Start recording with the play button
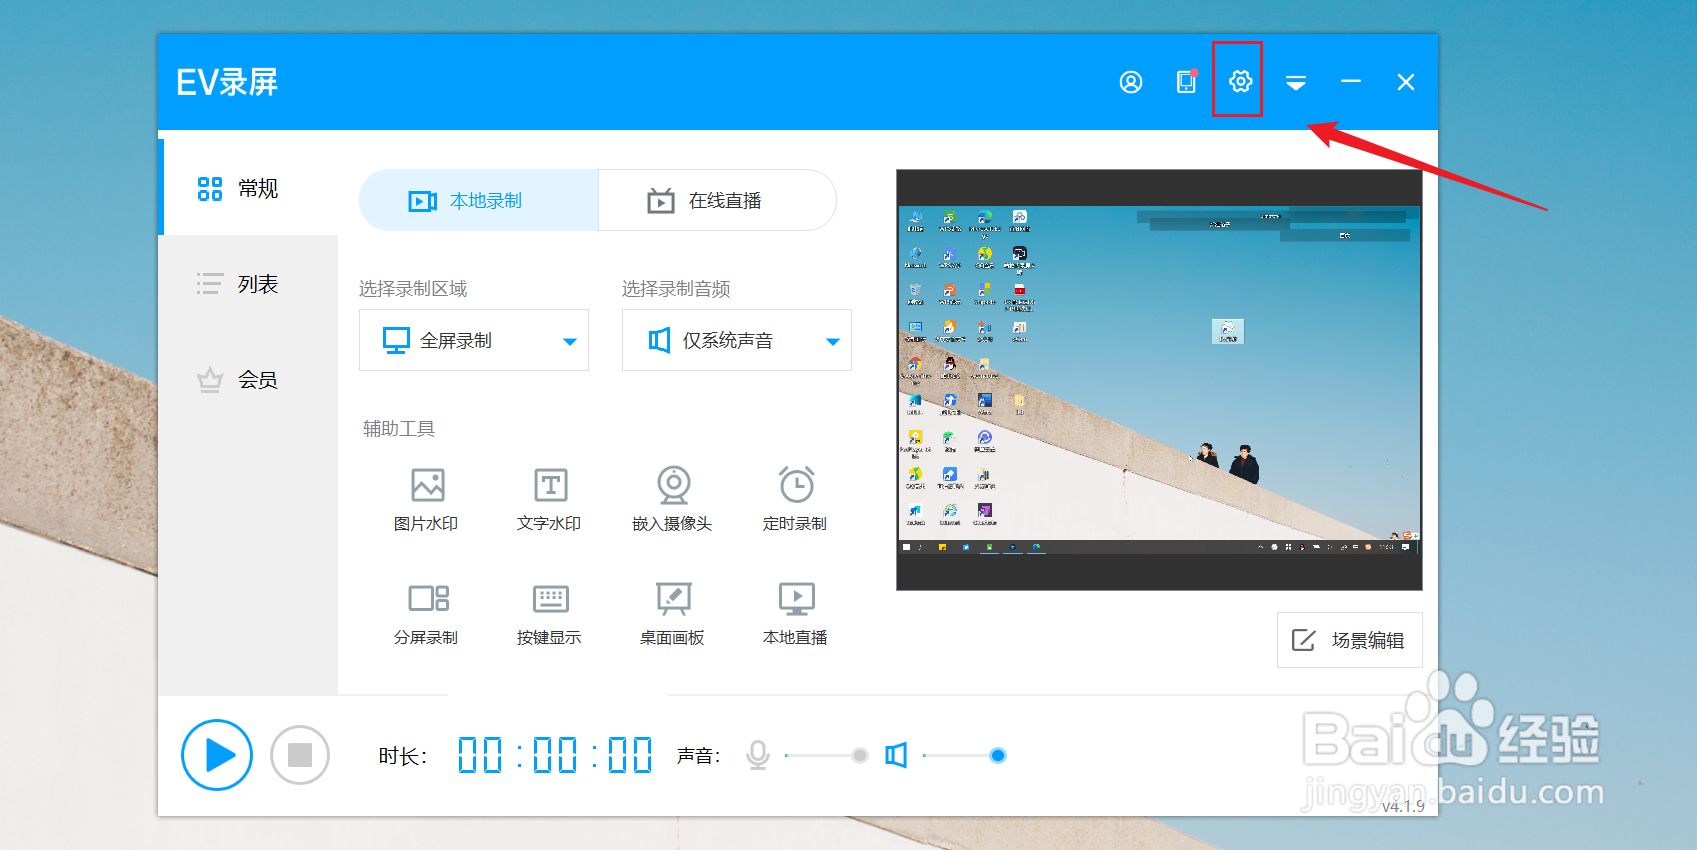The width and height of the screenshot is (1697, 850). pyautogui.click(x=217, y=755)
